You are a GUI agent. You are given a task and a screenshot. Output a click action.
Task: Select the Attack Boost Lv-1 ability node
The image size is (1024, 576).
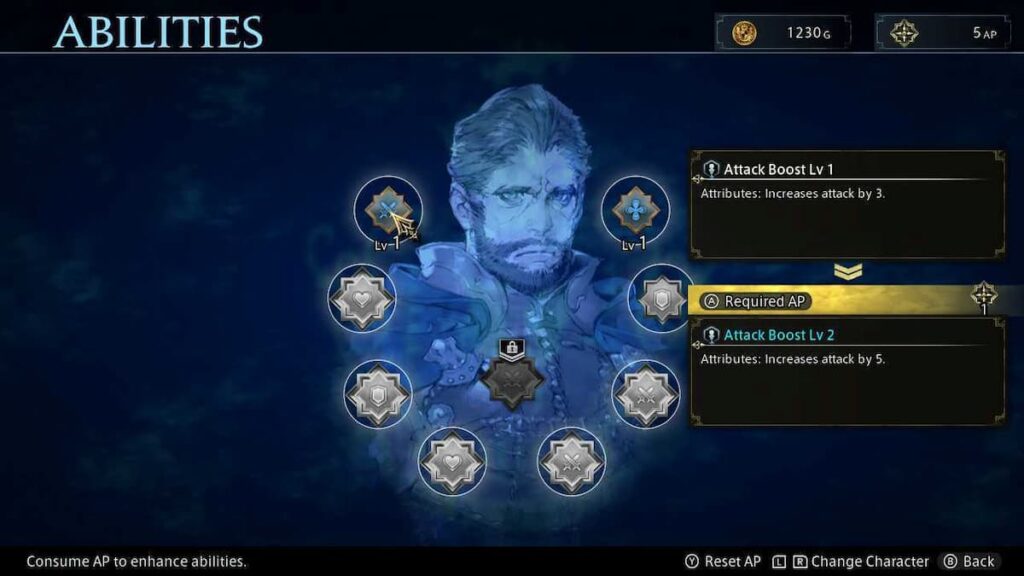(x=388, y=210)
